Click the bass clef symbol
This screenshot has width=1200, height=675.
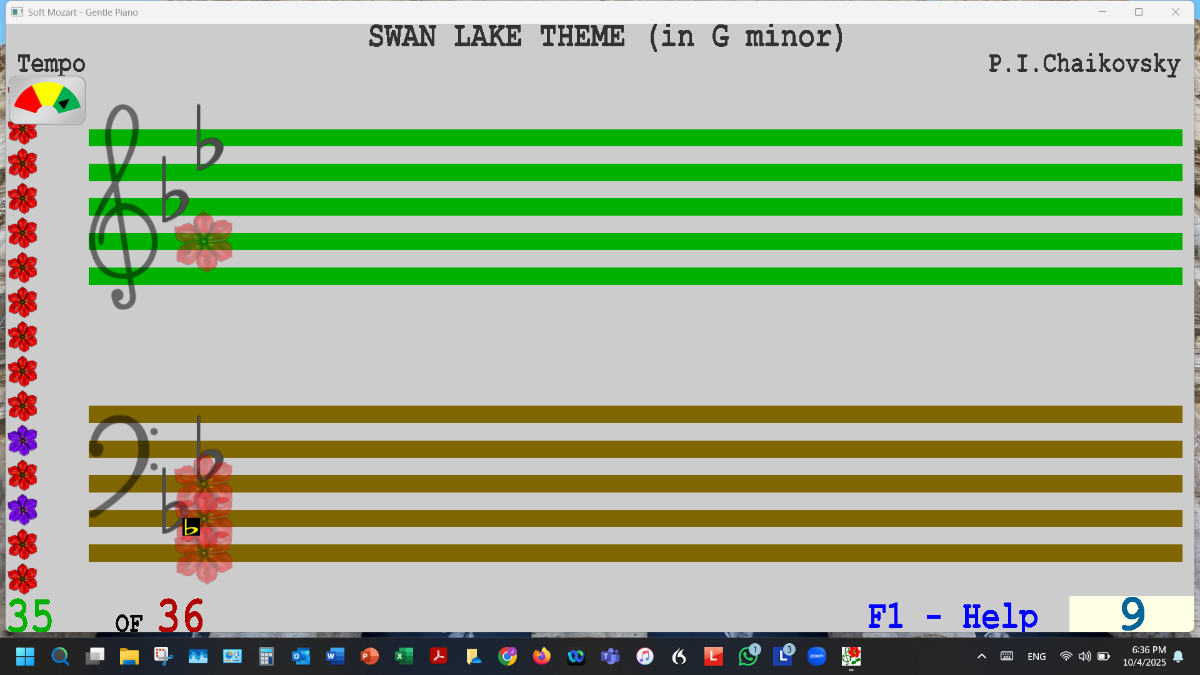[x=120, y=468]
